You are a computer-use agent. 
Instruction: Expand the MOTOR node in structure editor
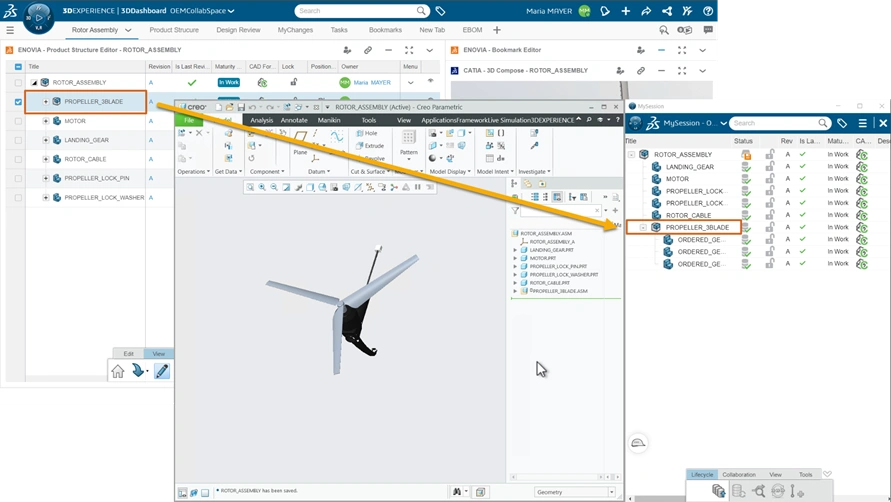(45, 121)
